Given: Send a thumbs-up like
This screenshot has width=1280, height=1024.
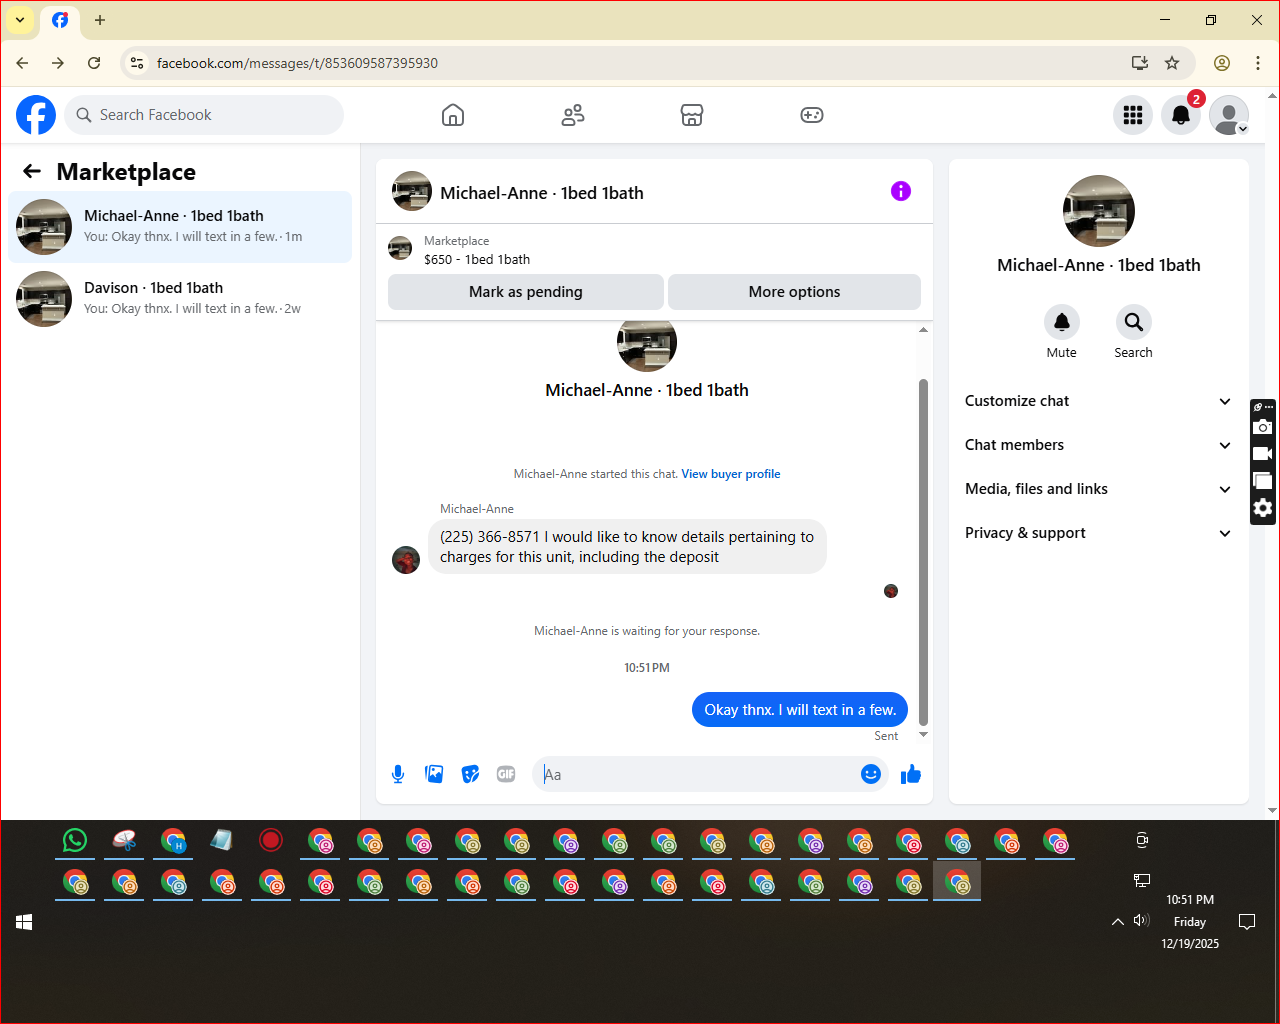Looking at the screenshot, I should 911,774.
